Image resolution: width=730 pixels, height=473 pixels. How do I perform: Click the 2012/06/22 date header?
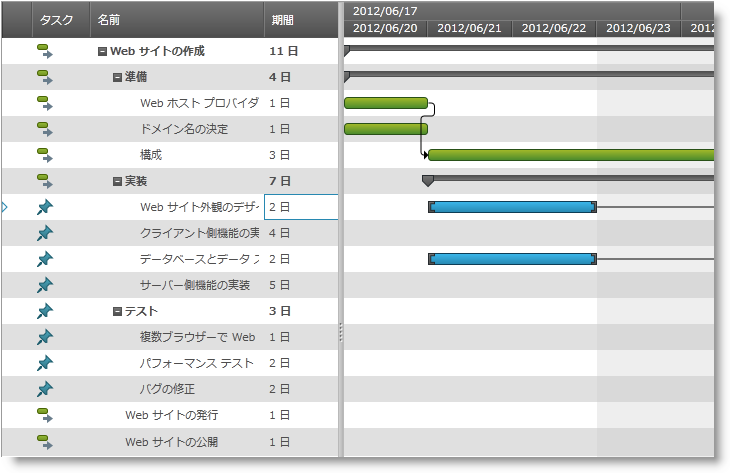[x=554, y=28]
